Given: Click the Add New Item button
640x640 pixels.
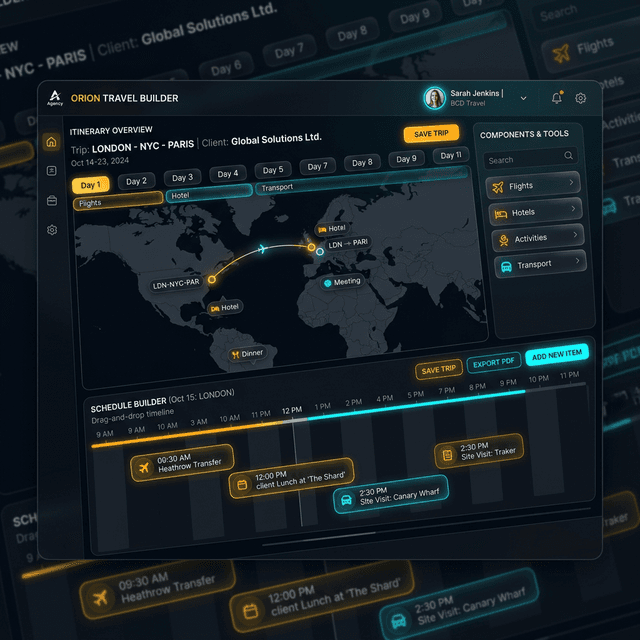Looking at the screenshot, I should click(557, 355).
